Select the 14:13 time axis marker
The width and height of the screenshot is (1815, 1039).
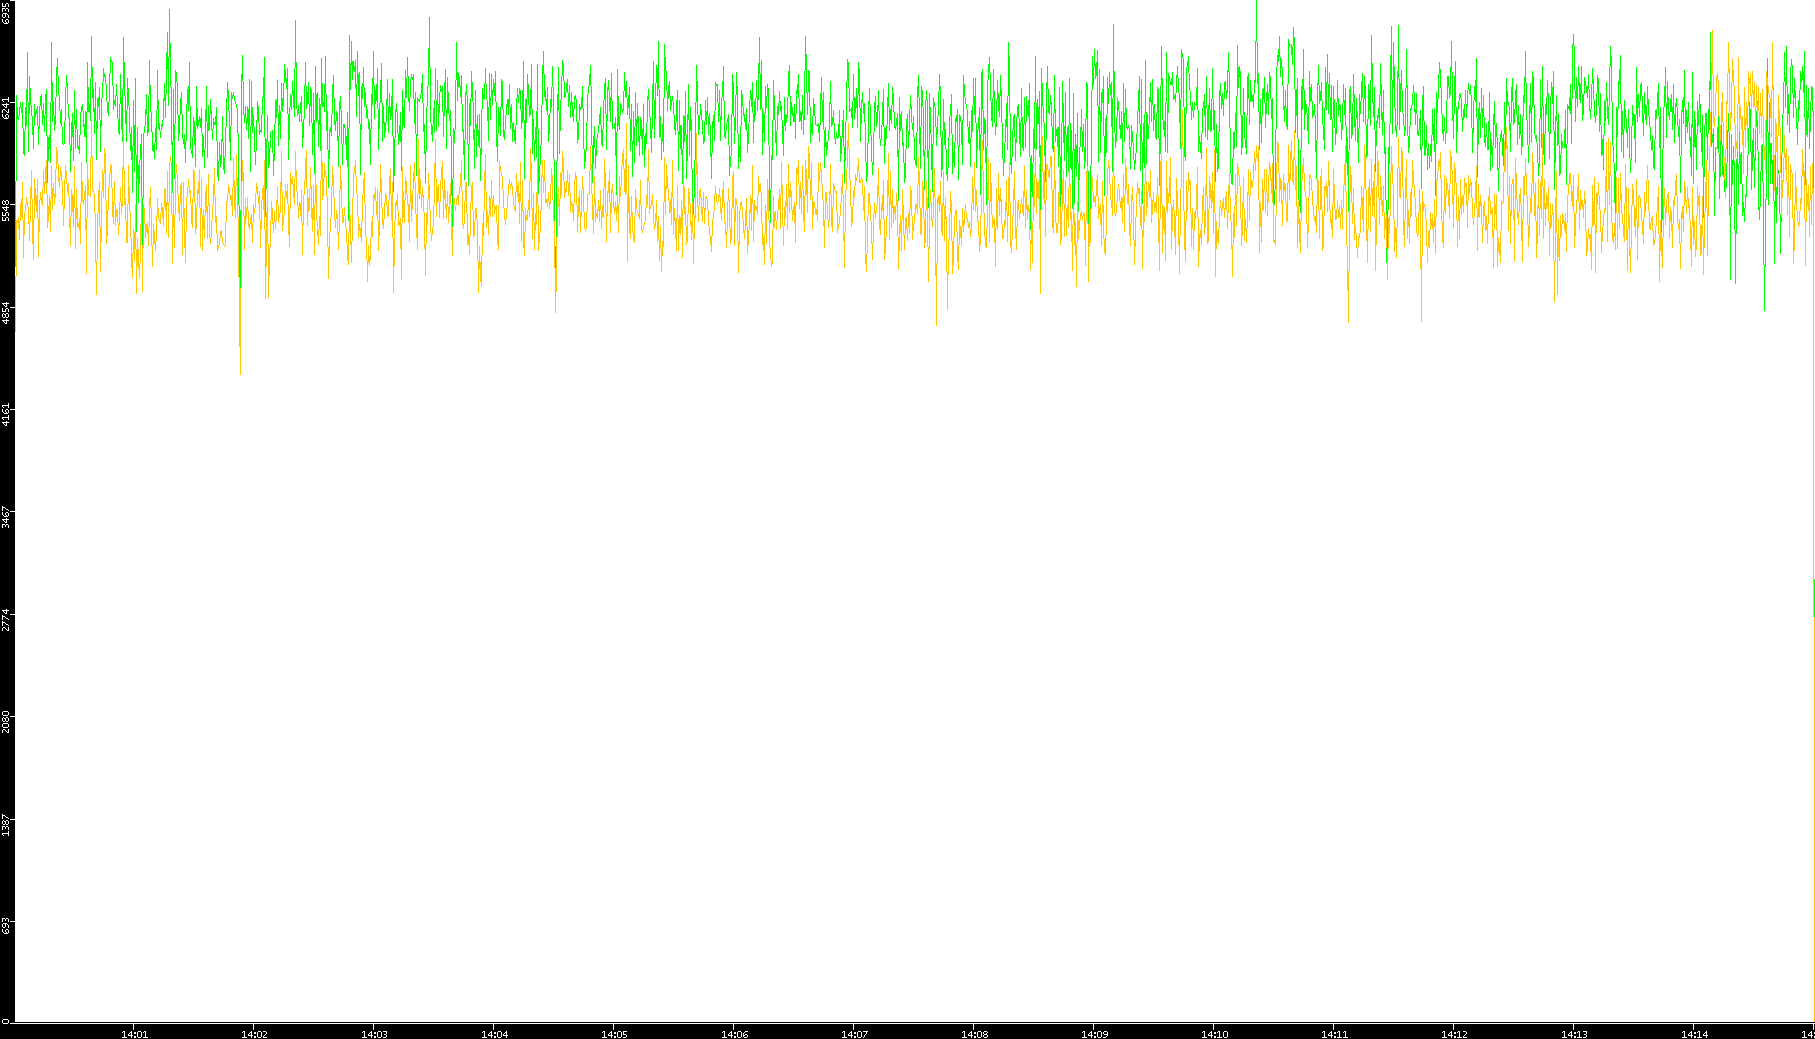point(1574,1034)
